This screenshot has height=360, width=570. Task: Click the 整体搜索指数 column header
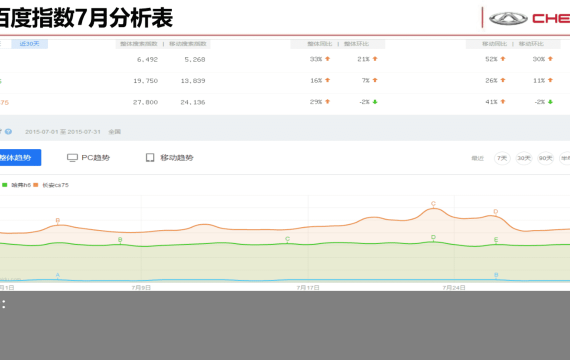139,44
